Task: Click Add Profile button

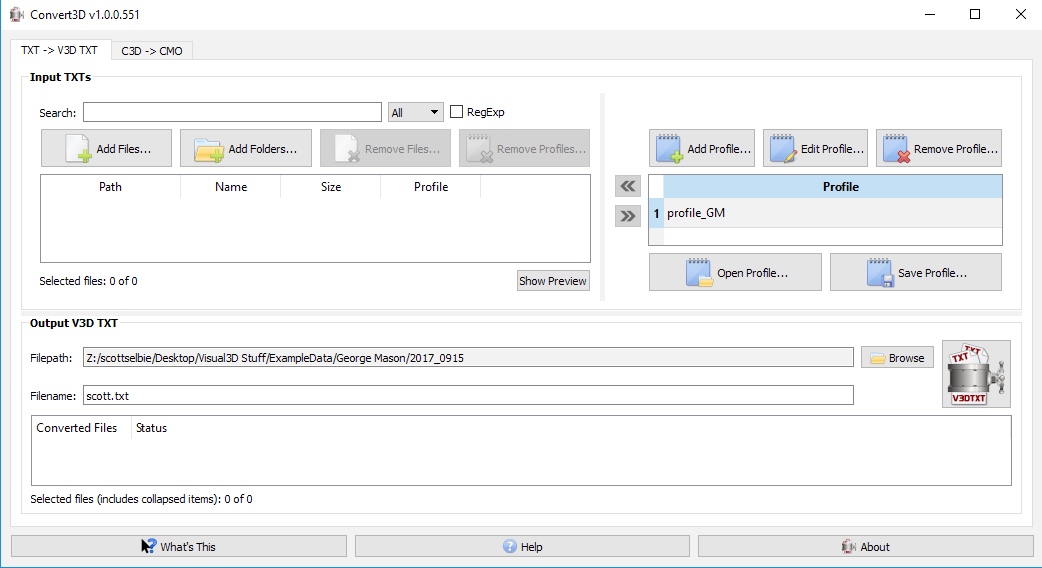Action: tap(702, 149)
